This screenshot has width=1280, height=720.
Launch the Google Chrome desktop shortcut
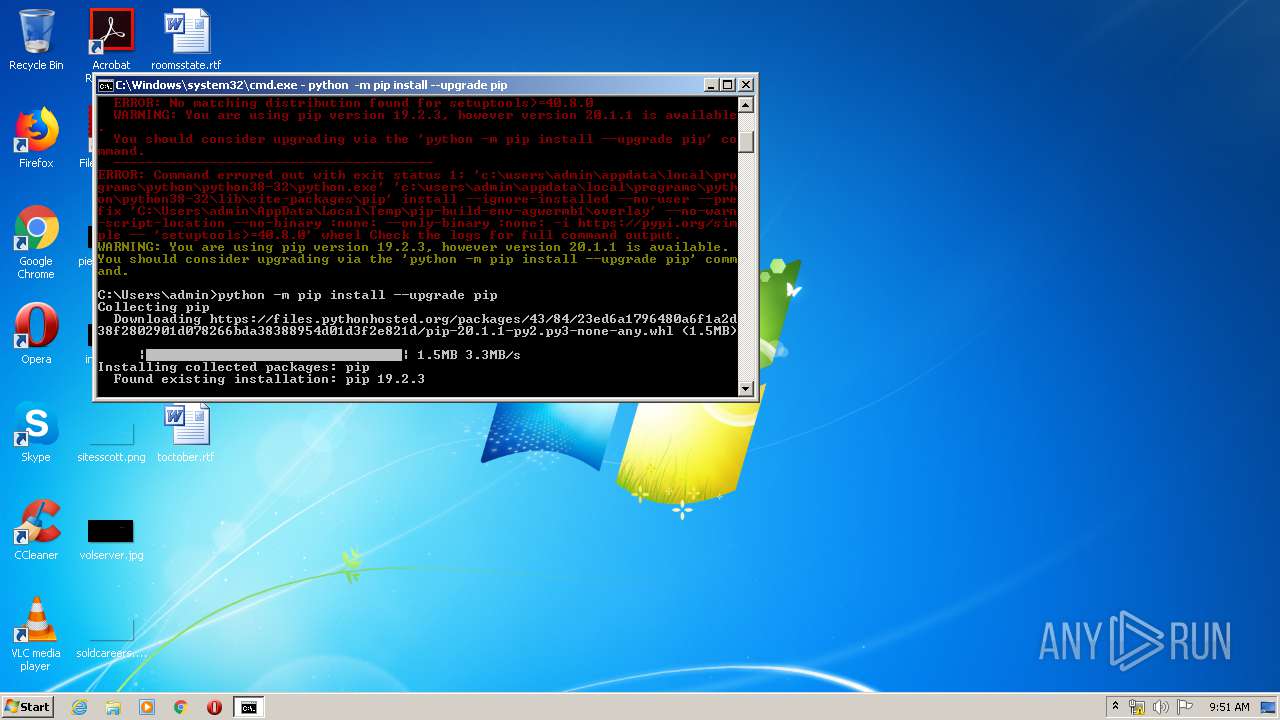36,243
